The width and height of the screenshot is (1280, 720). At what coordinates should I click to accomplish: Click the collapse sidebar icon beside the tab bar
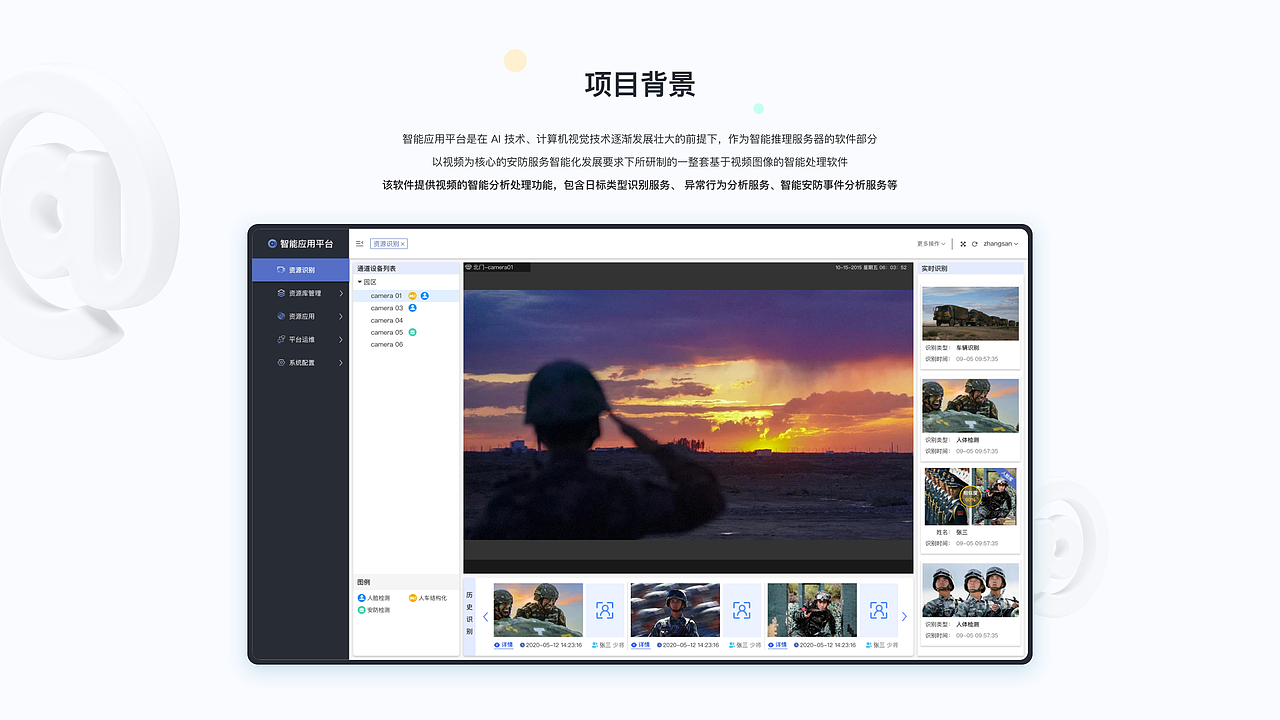[x=358, y=243]
